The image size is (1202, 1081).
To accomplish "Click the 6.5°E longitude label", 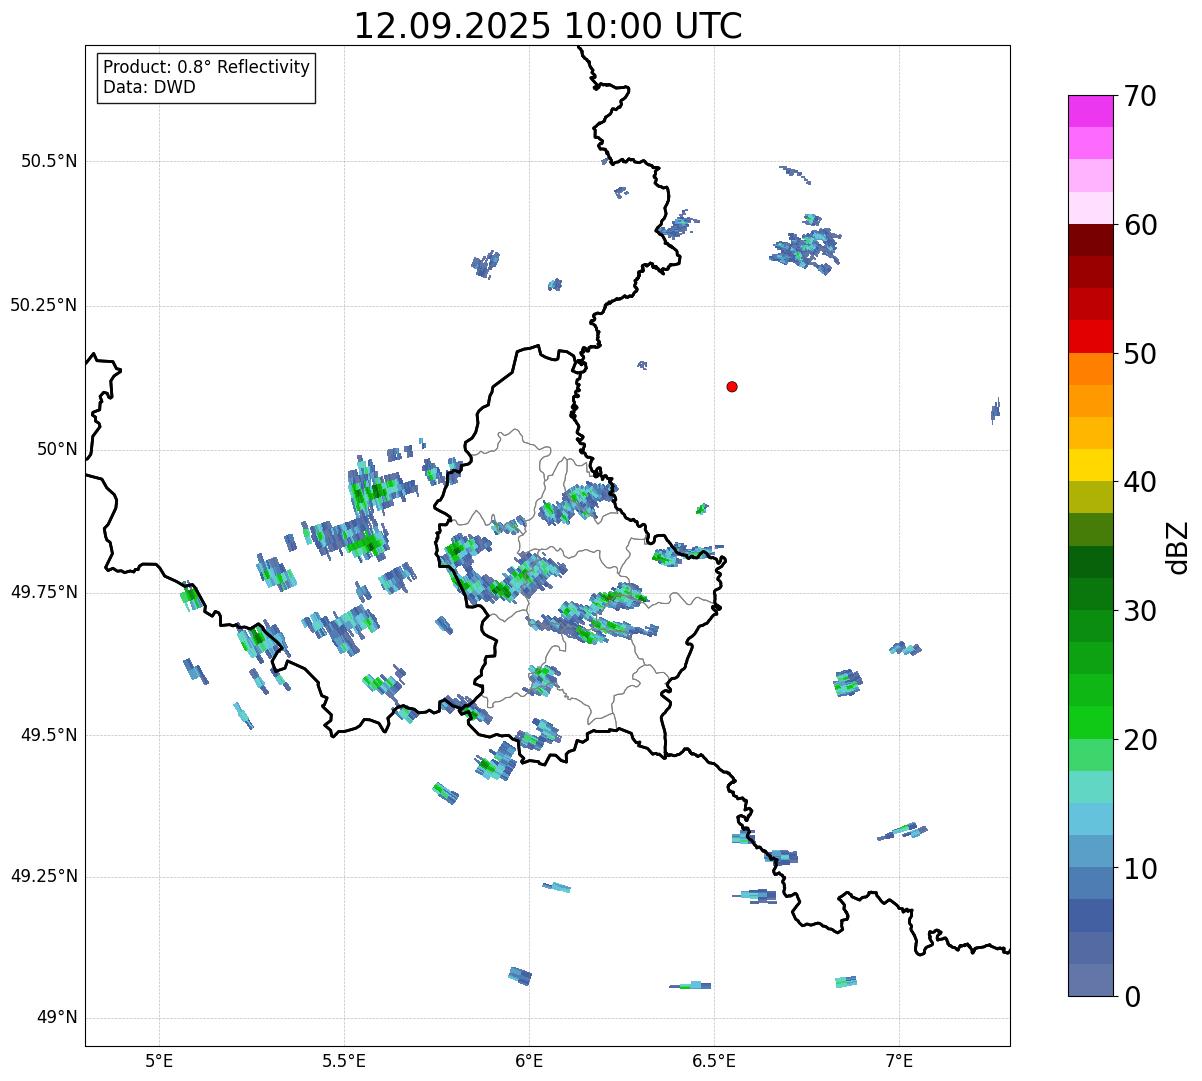I will pos(714,1060).
